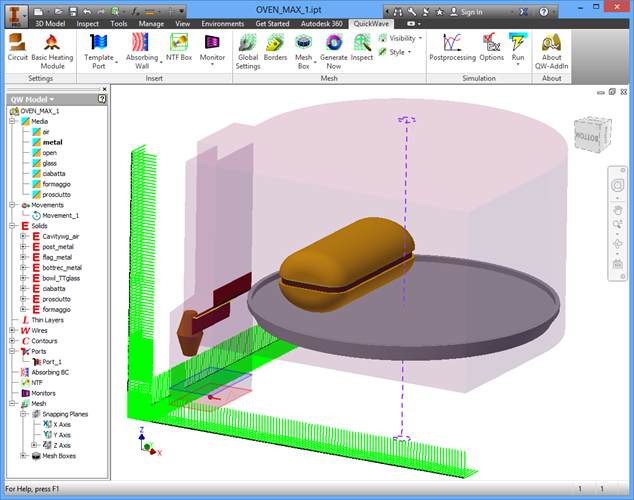Run Generate Now mesh command
This screenshot has height=500, width=634.
click(x=333, y=48)
